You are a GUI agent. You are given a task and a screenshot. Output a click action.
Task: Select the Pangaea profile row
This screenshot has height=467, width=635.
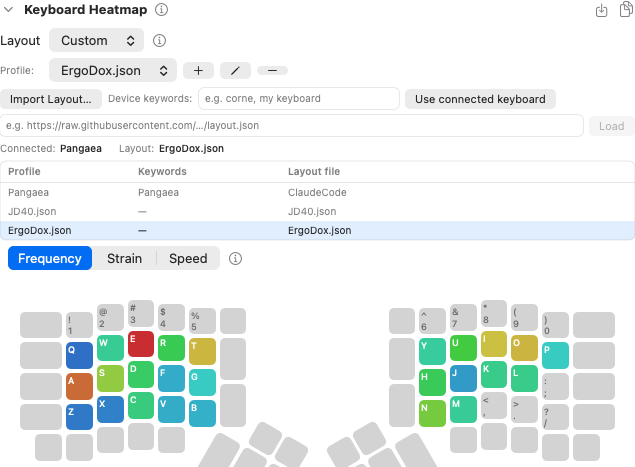point(318,192)
